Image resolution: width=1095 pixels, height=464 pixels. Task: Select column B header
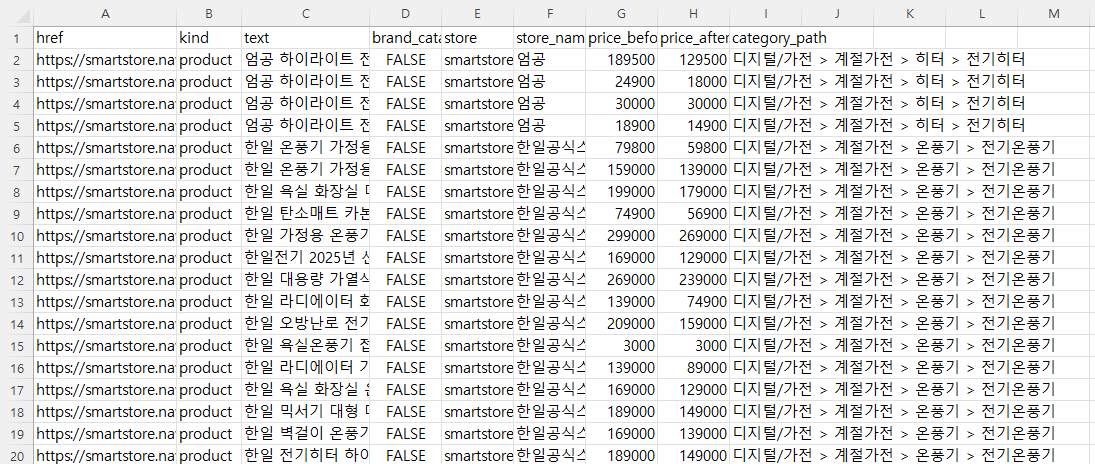click(210, 13)
